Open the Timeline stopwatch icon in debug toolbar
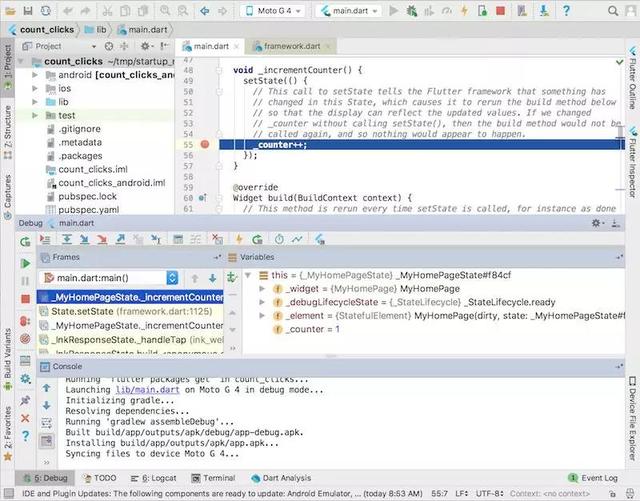 (x=279, y=239)
